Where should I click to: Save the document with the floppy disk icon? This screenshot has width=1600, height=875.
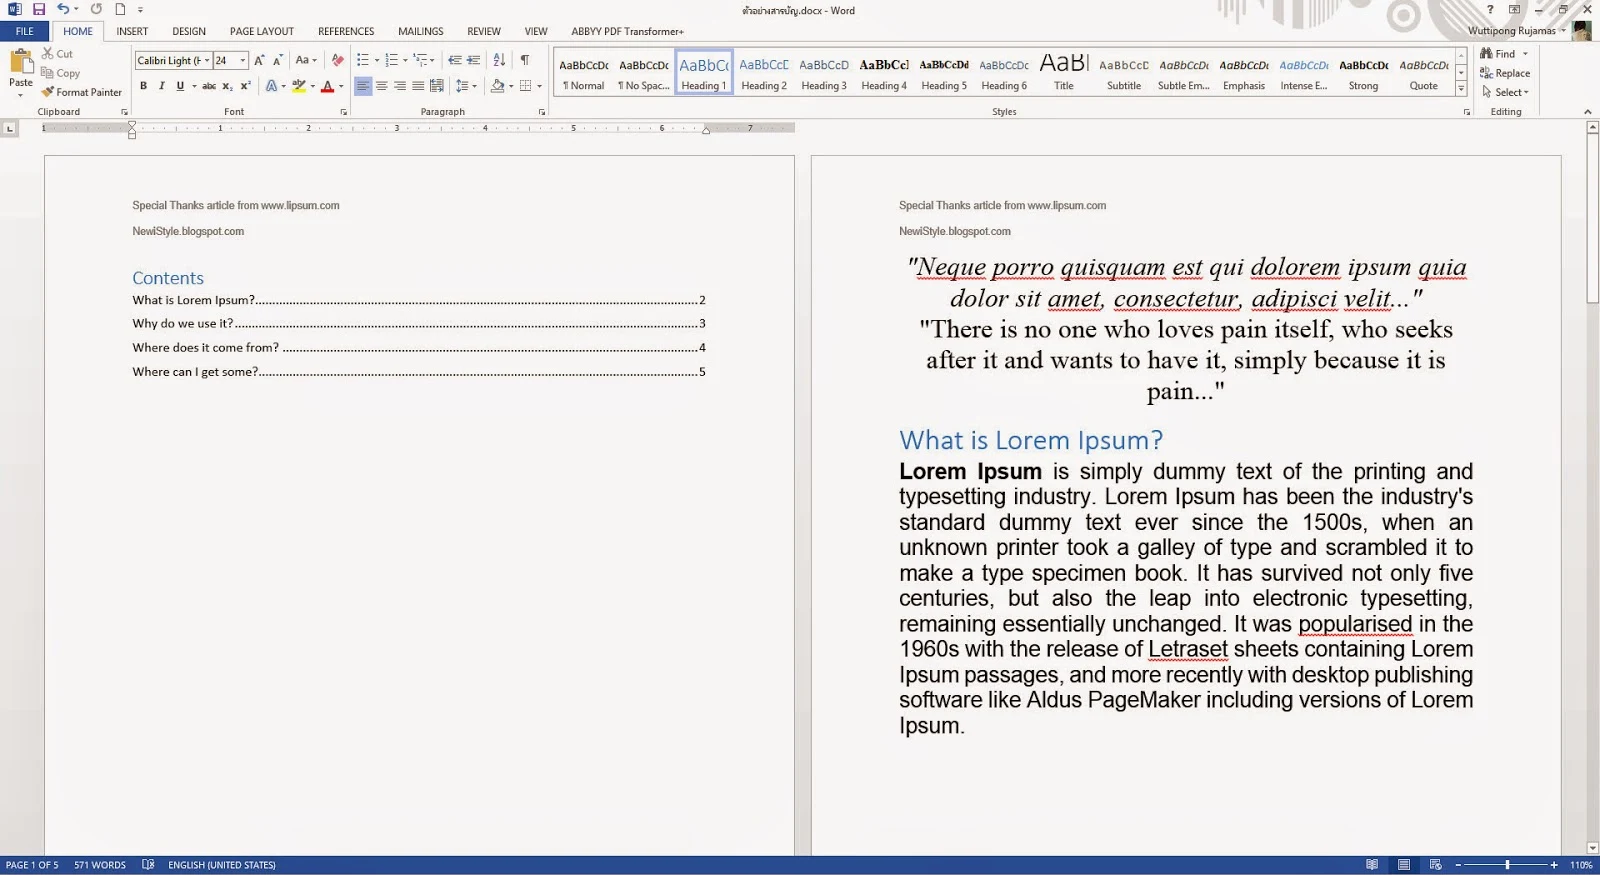click(39, 9)
